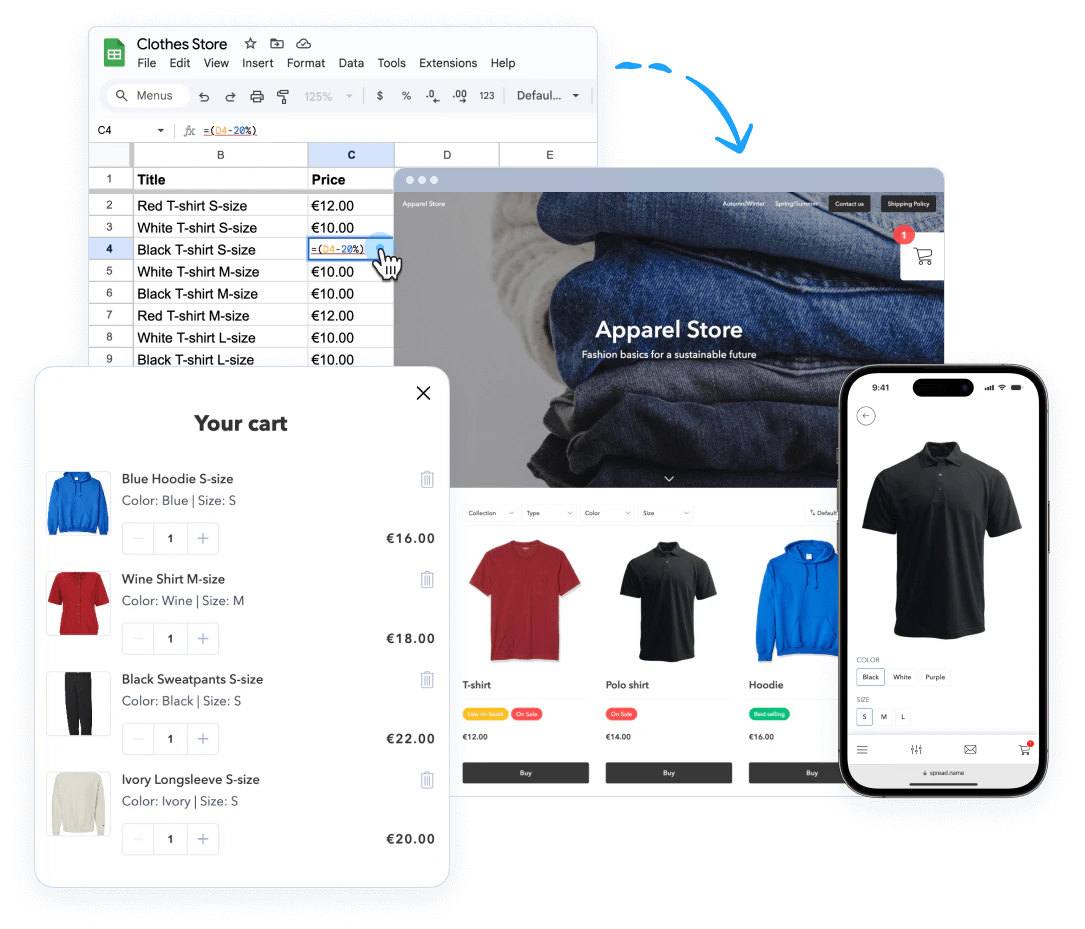Click the Contact us button in the store header
1085x929 pixels.
[849, 203]
